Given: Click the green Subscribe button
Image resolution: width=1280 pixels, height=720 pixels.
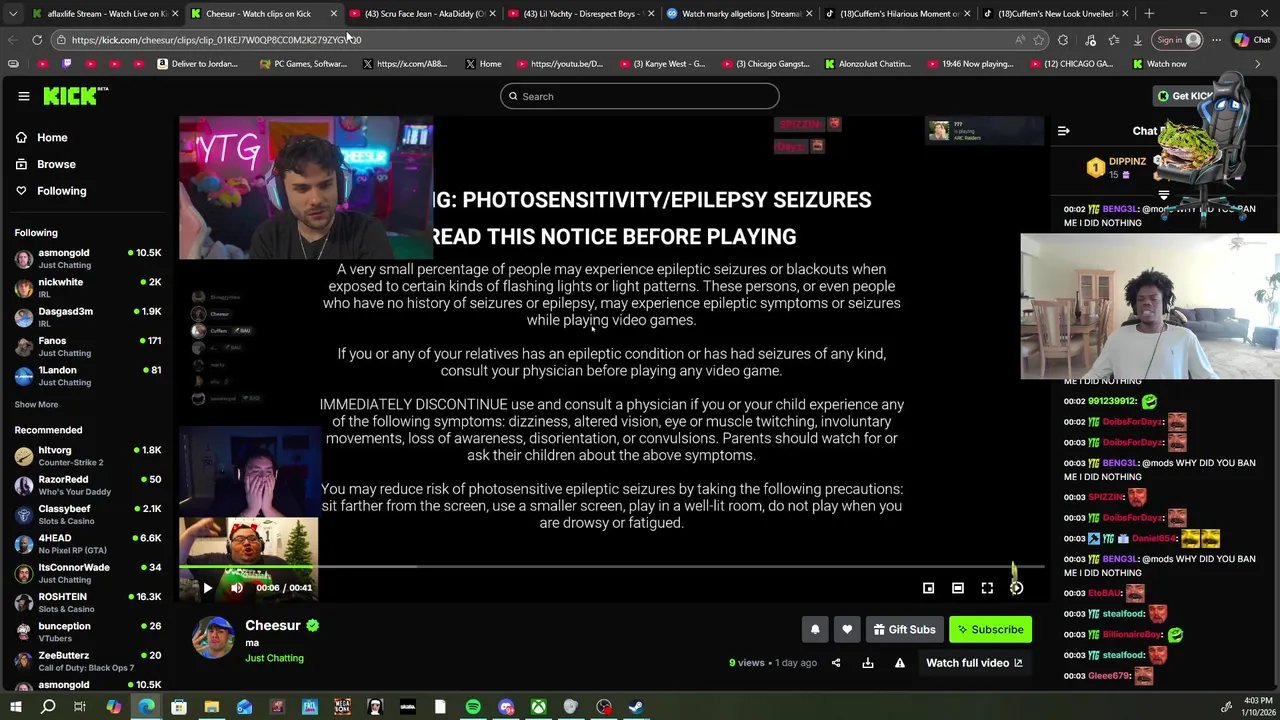Looking at the screenshot, I should (x=990, y=629).
